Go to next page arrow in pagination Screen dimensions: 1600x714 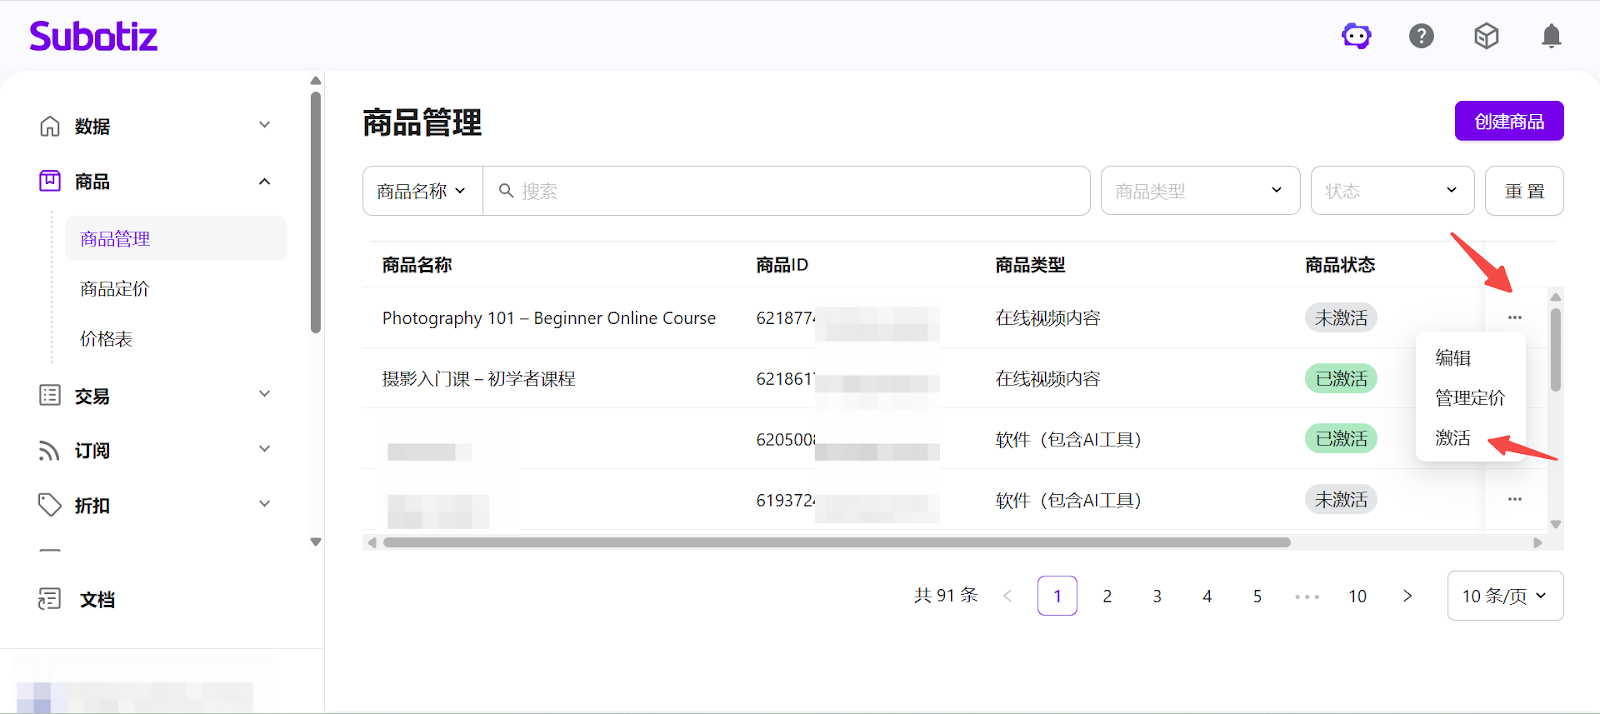pyautogui.click(x=1407, y=596)
